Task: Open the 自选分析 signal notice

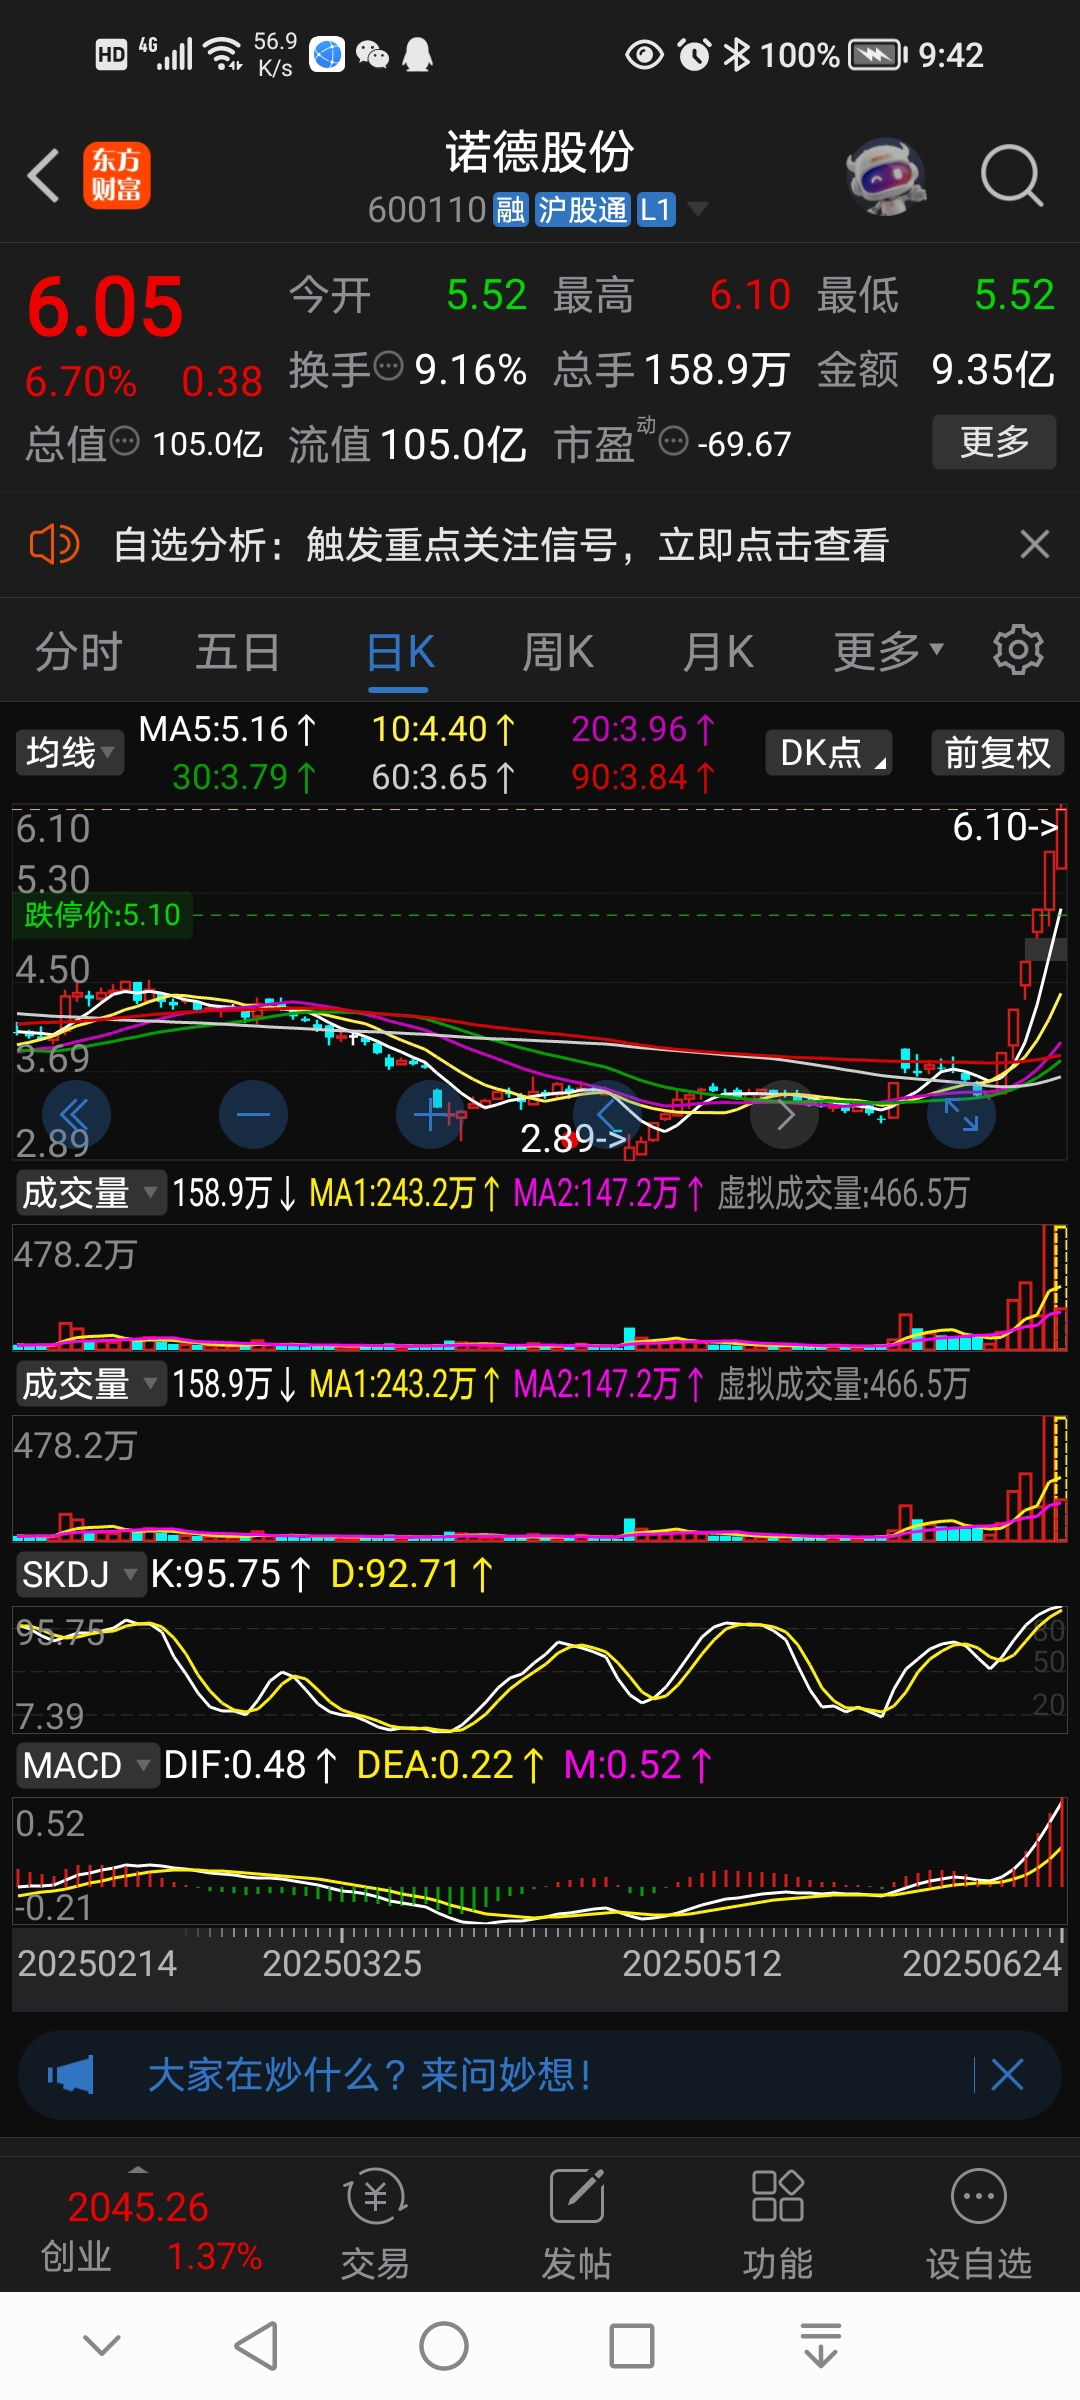Action: click(x=501, y=545)
